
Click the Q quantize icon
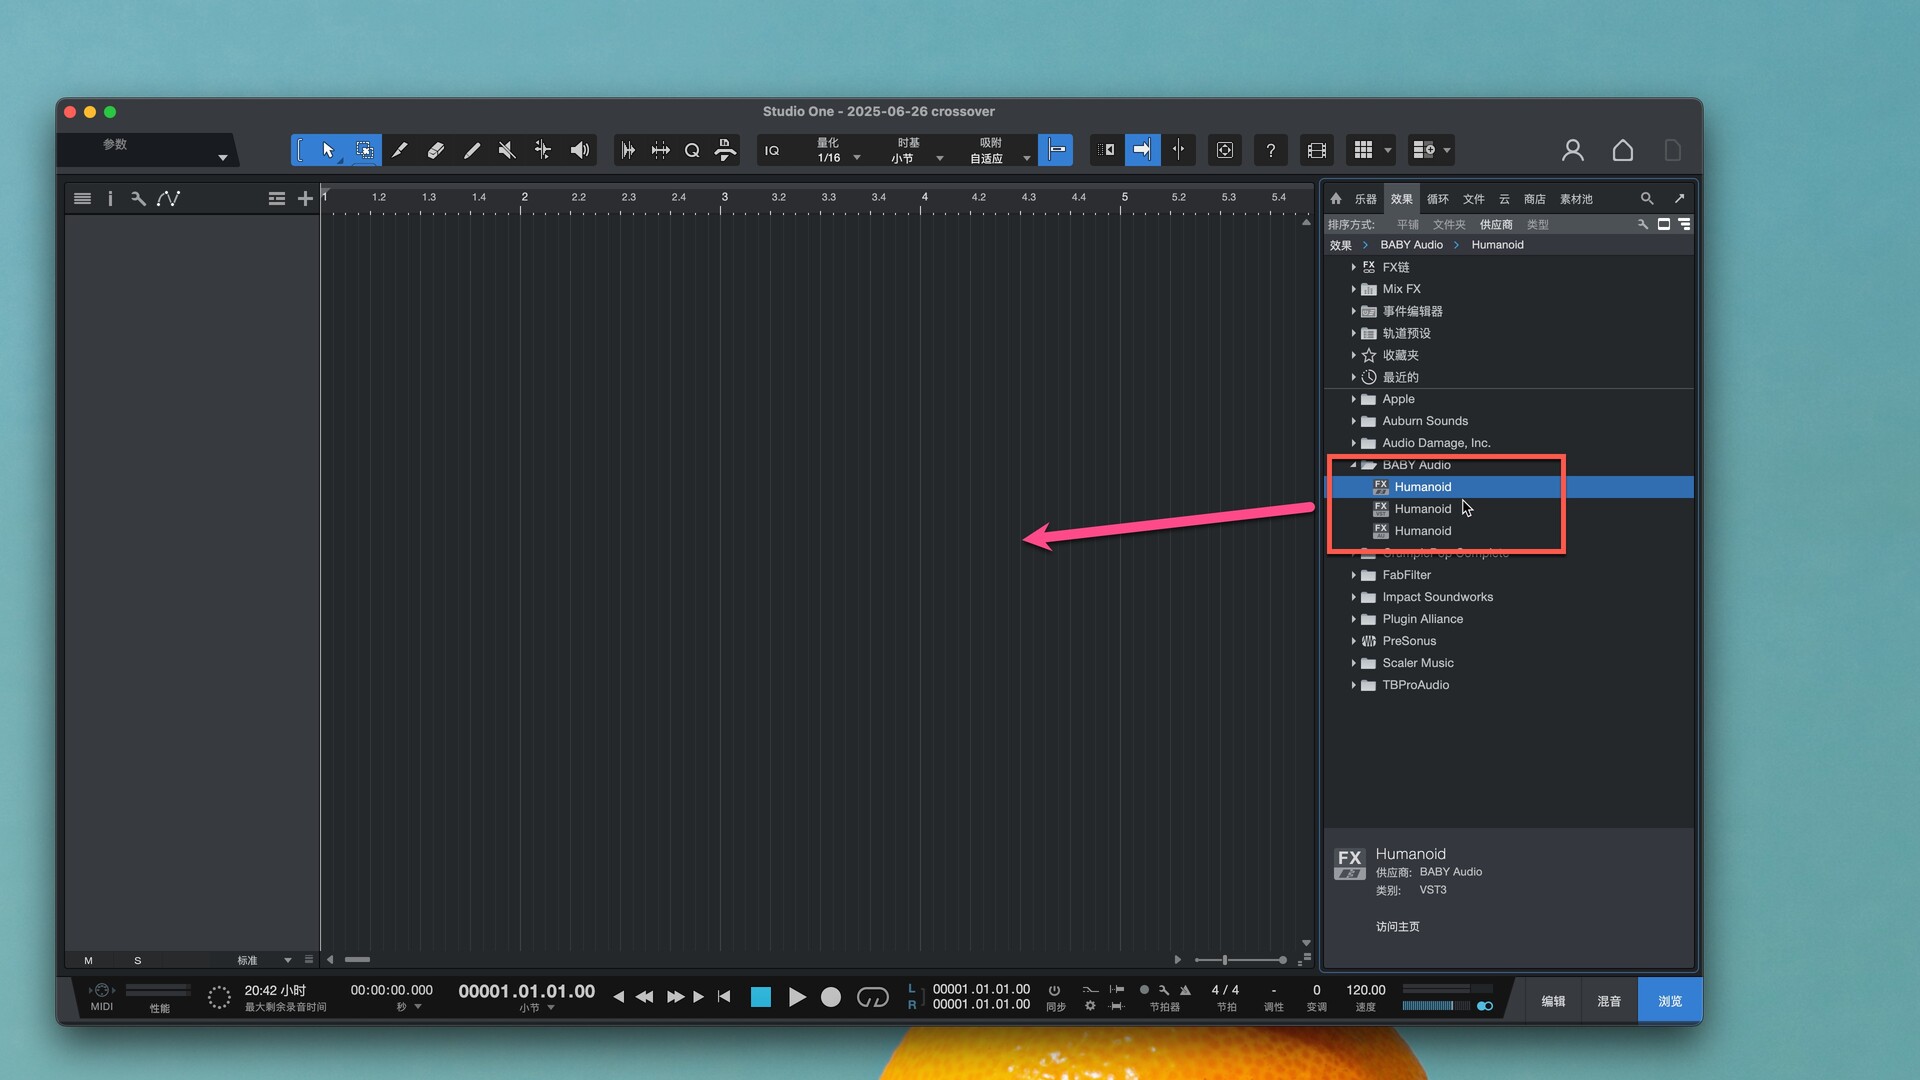(x=692, y=150)
